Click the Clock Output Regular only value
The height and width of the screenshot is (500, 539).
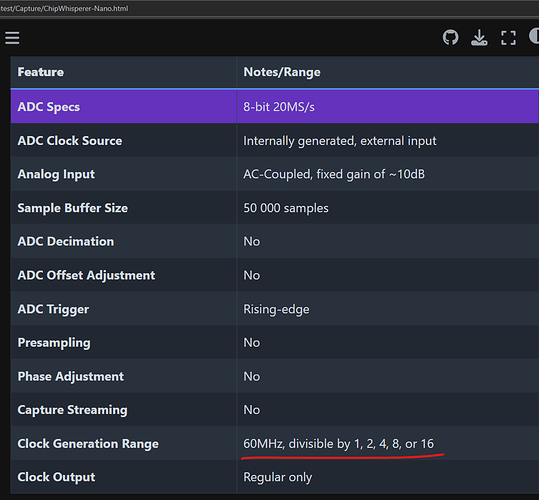click(278, 477)
